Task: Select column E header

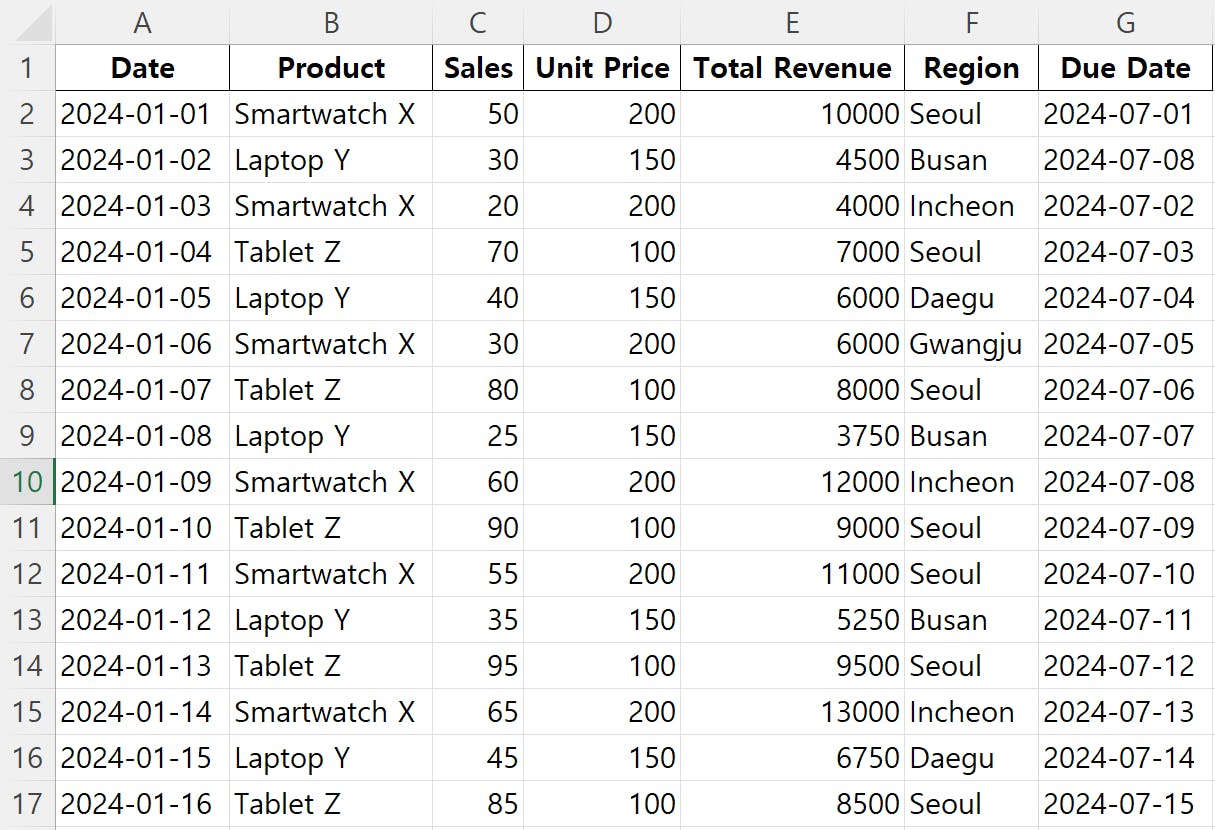Action: (x=792, y=22)
